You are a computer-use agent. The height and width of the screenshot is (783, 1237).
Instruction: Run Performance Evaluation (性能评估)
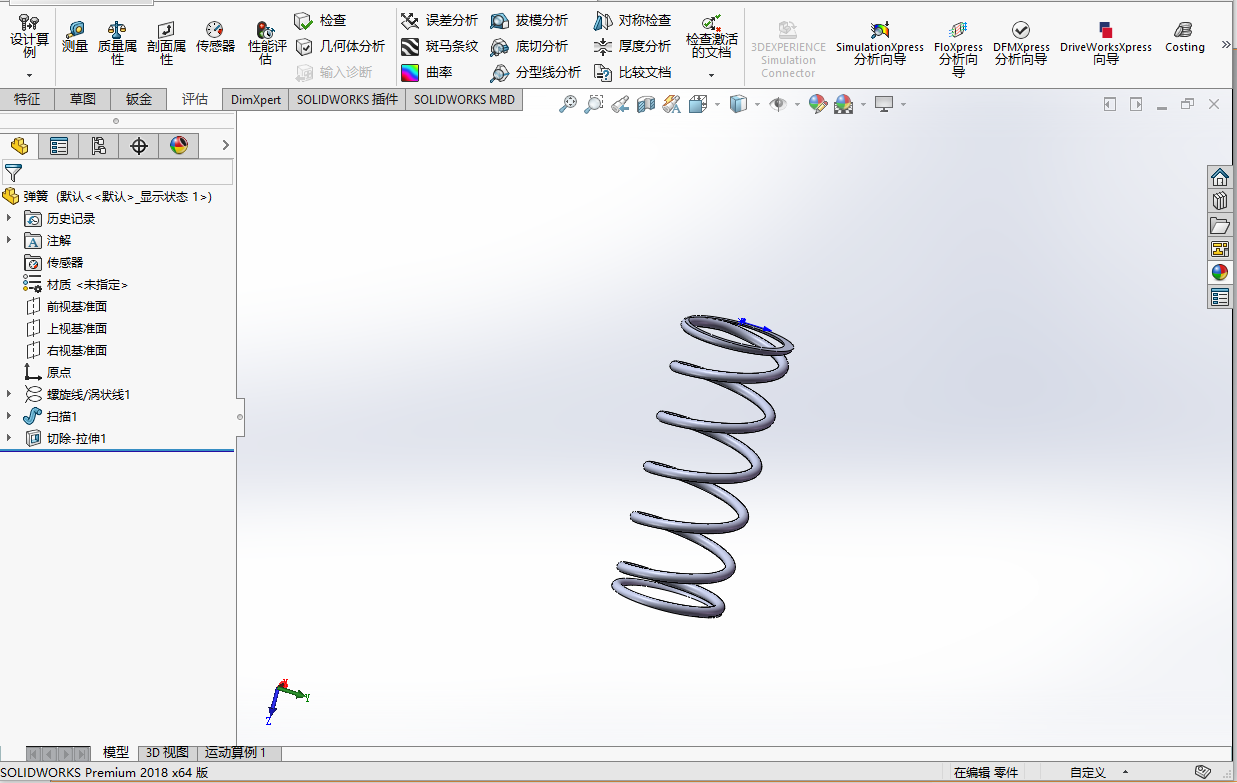click(x=266, y=42)
